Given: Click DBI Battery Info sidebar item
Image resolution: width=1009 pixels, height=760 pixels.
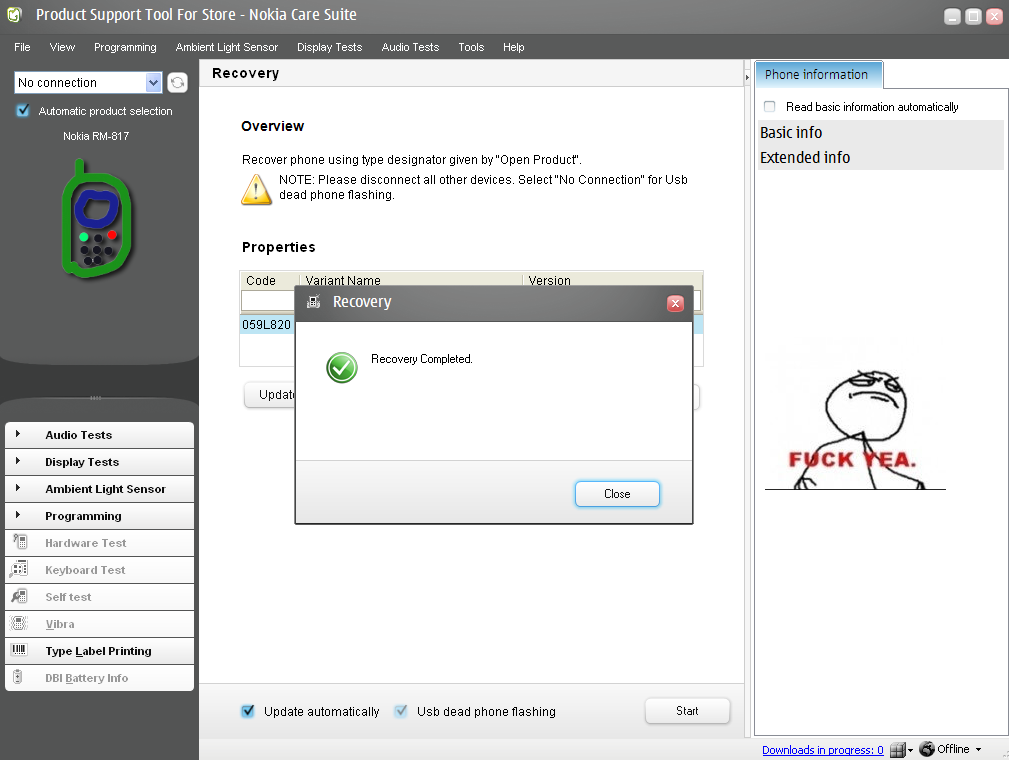Looking at the screenshot, I should pyautogui.click(x=99, y=678).
